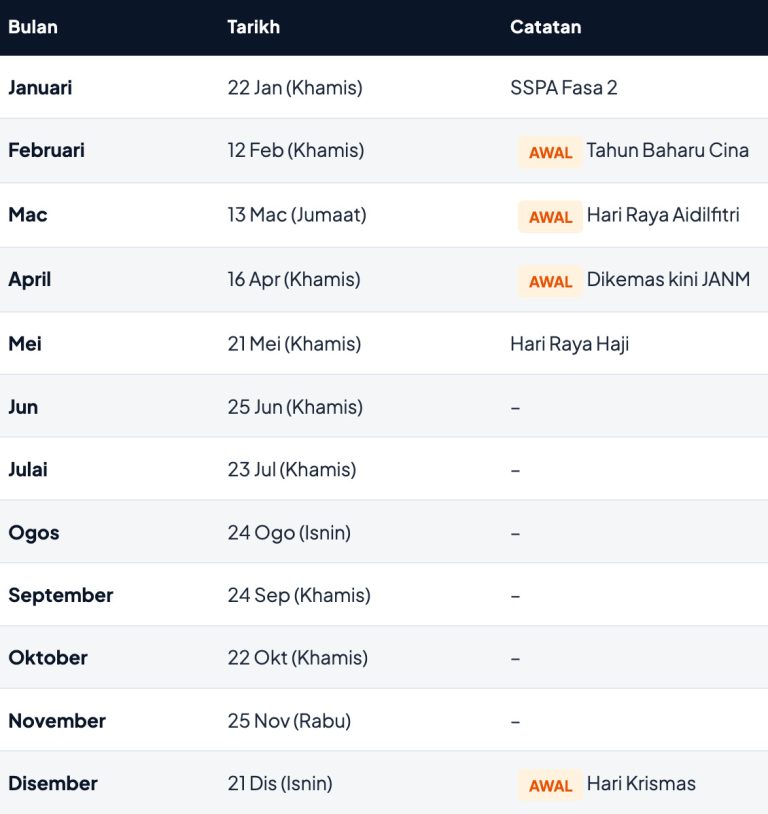Screen dimensions: 768x814
Task: Select the Februari month cell
Action: click(46, 150)
